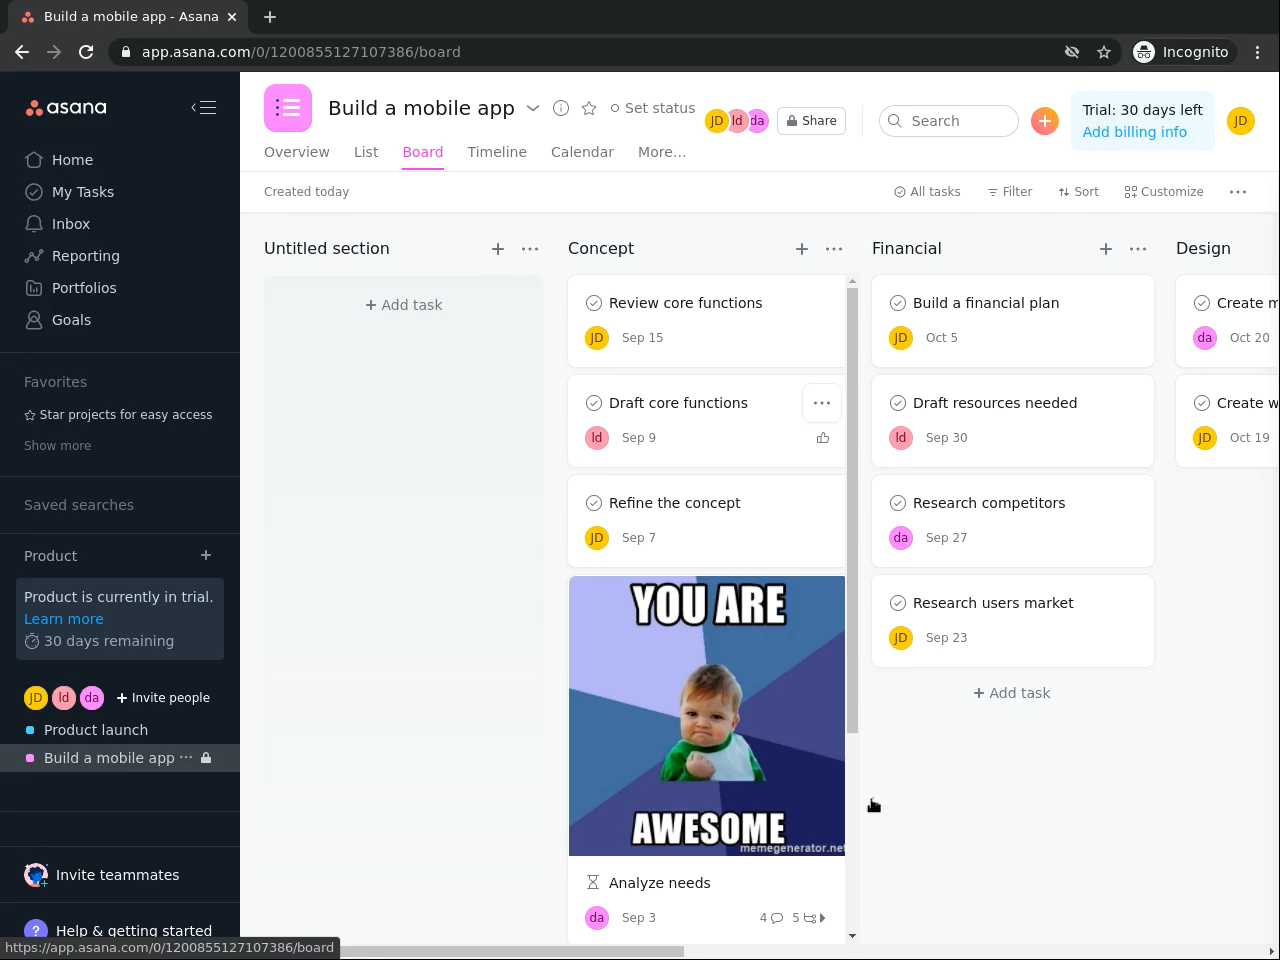Mark Refine the concept complete
The height and width of the screenshot is (960, 1280).
click(594, 503)
